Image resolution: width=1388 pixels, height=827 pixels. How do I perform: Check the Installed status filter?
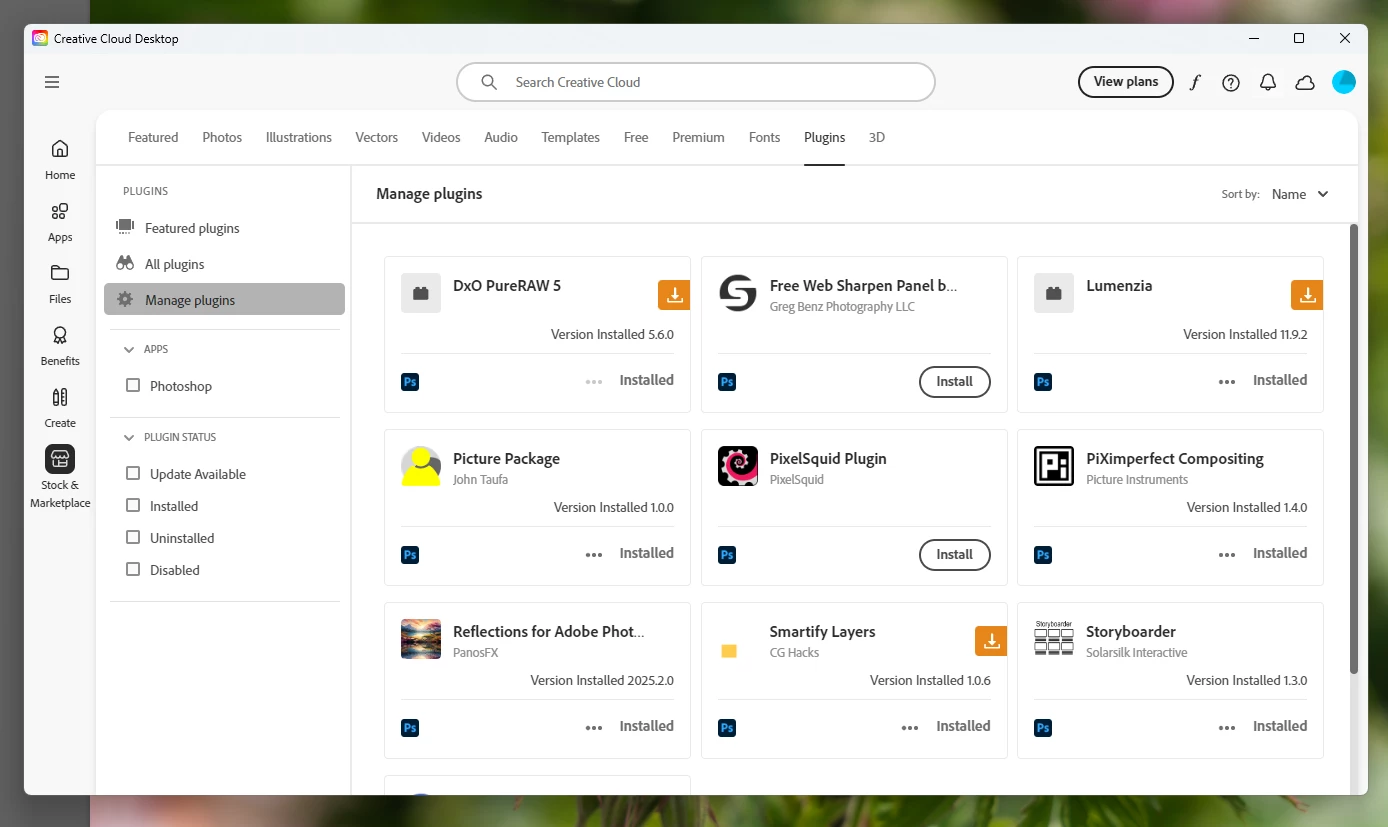[133, 505]
